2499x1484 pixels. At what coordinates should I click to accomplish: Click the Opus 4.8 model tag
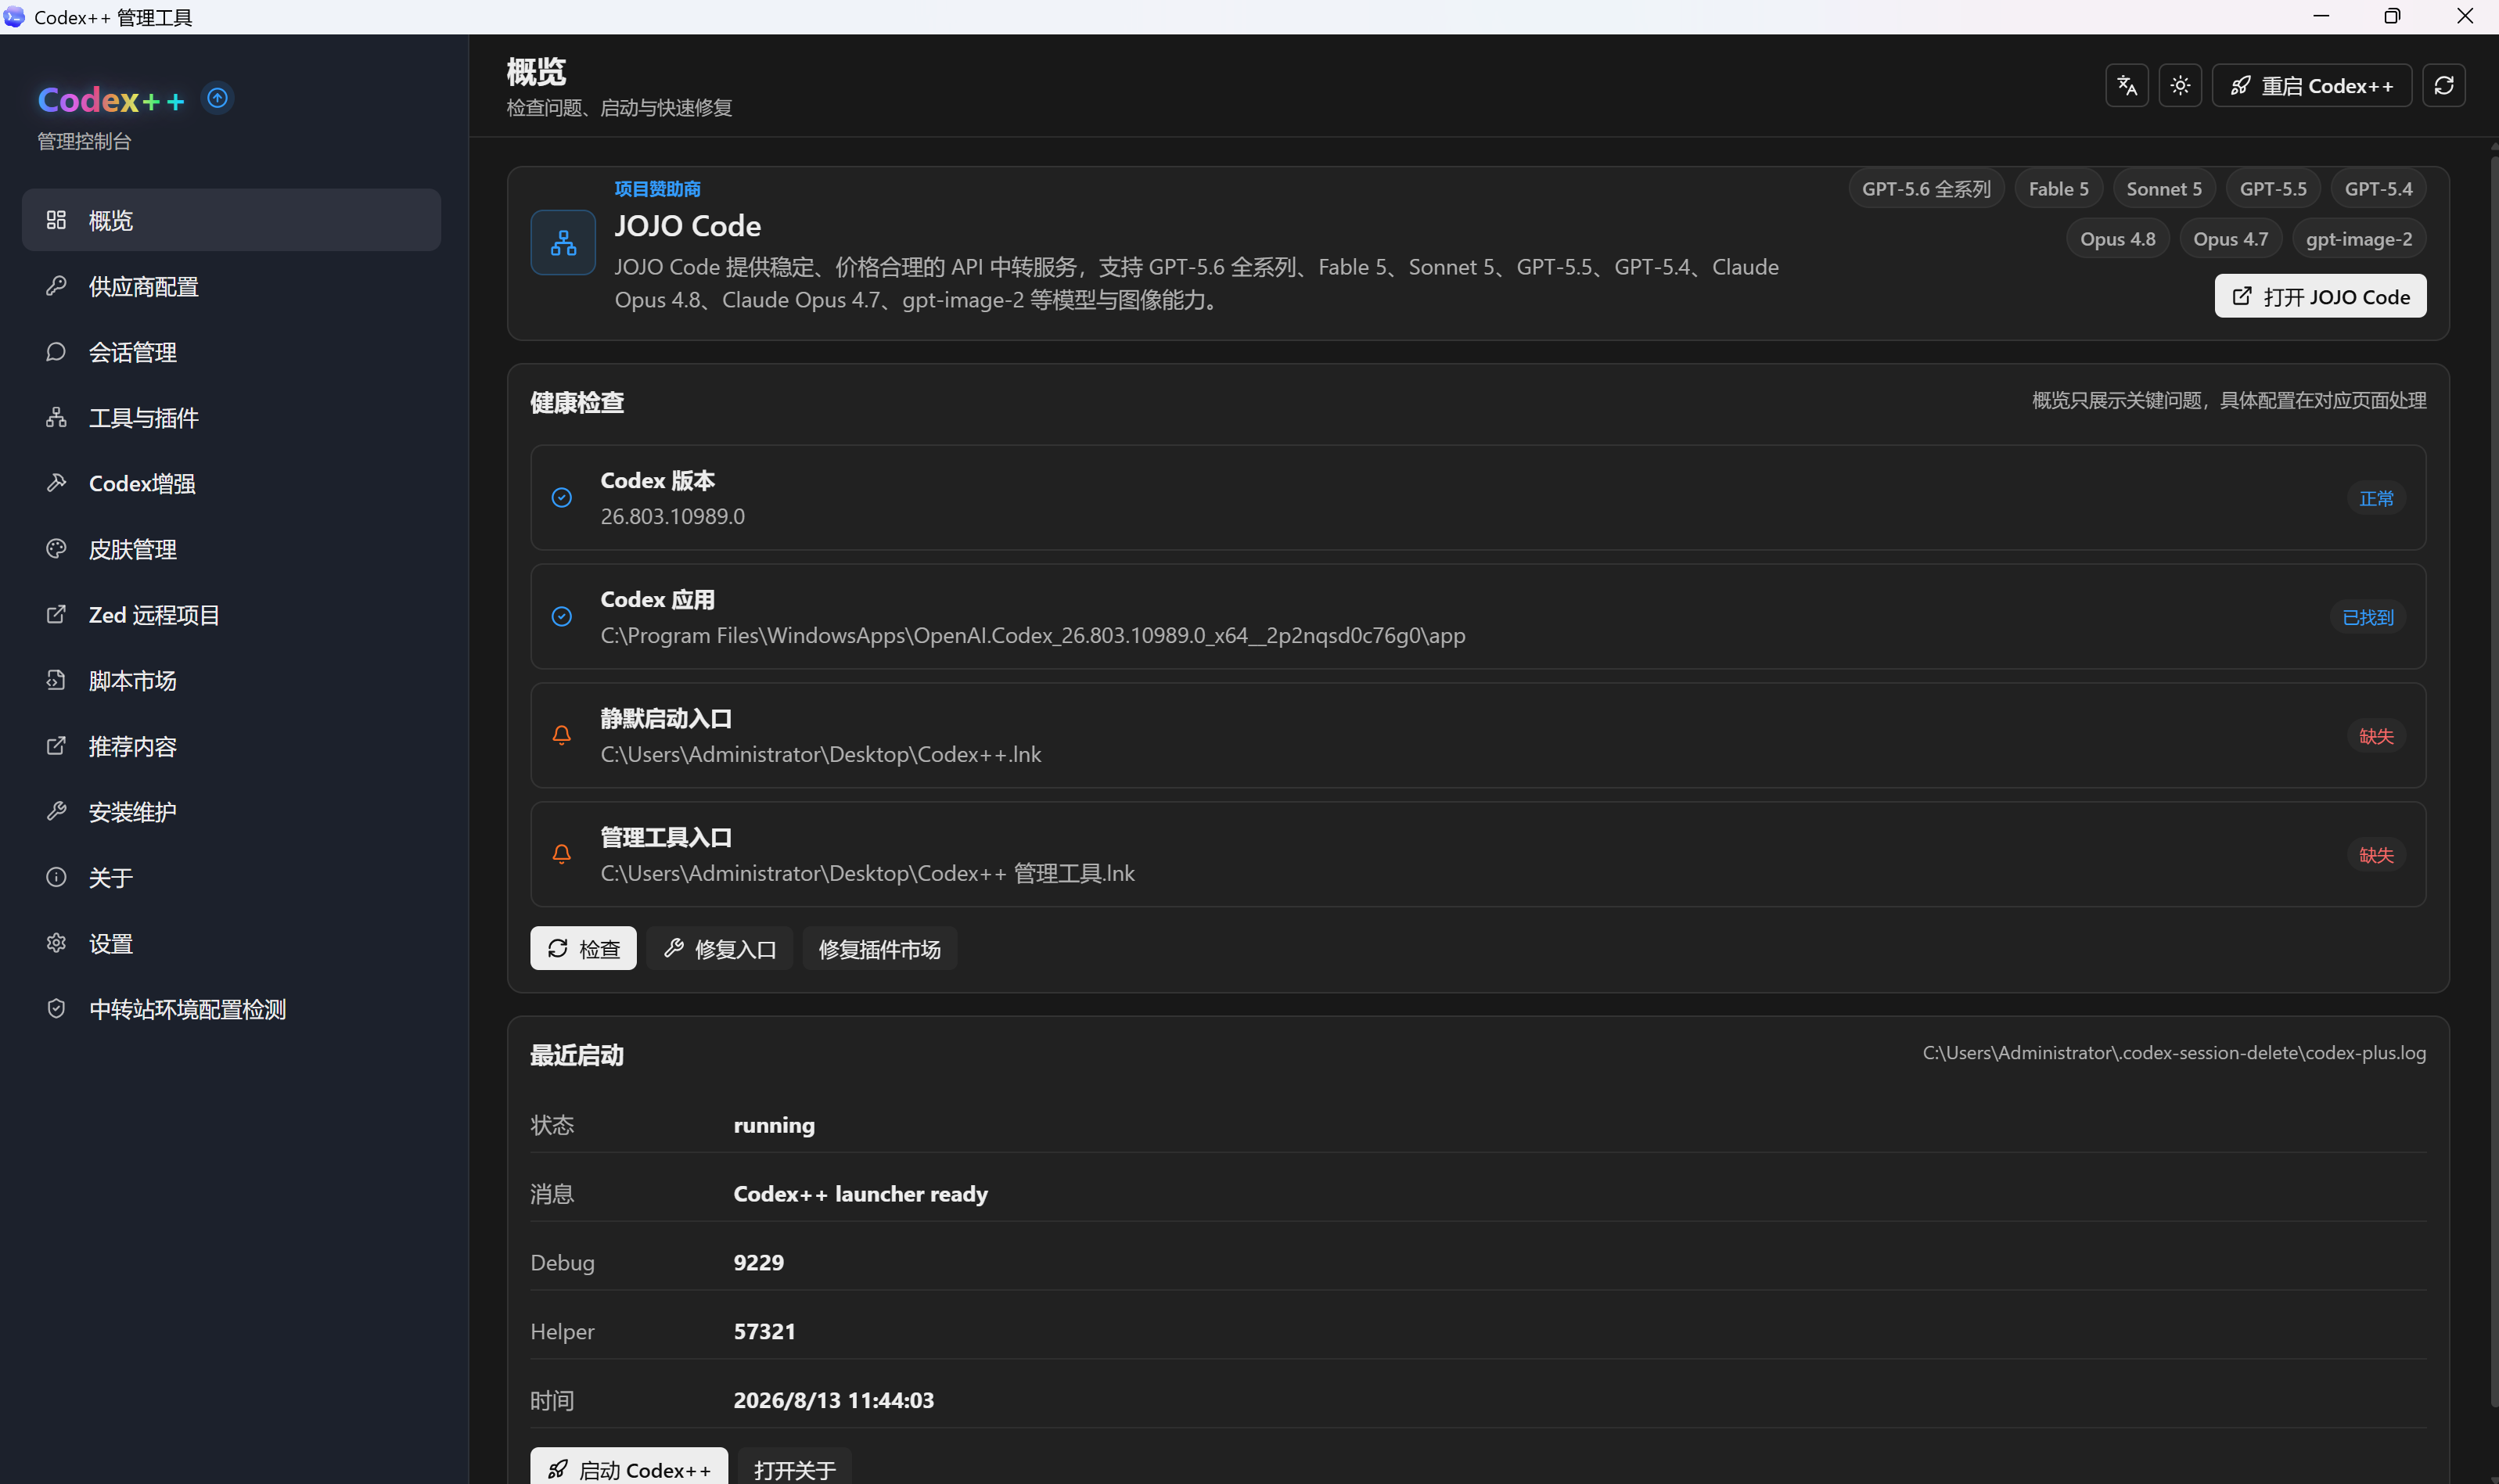coord(2118,239)
